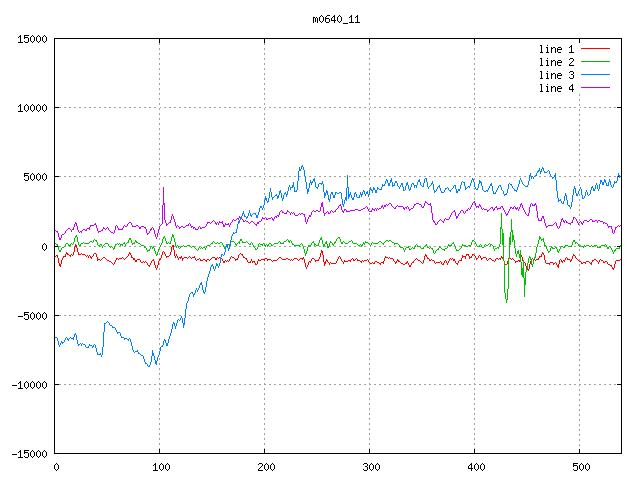
Task: Select the 'line 3' legend label
Action: (x=556, y=75)
